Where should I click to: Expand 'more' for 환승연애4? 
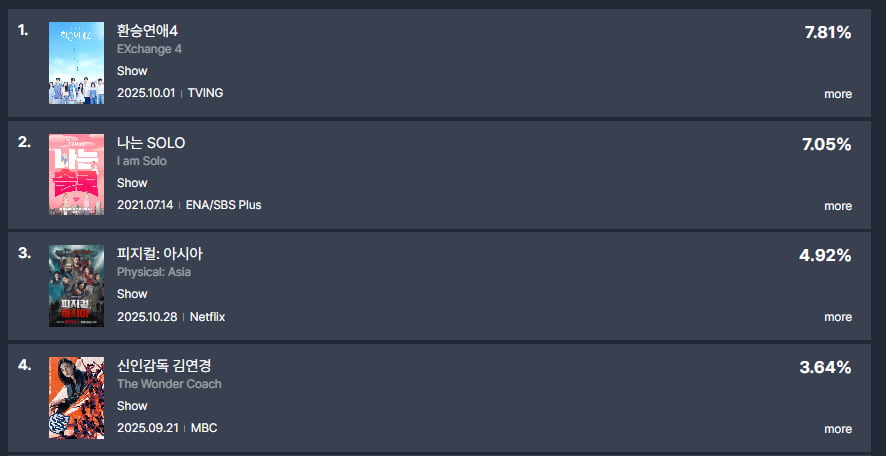pyautogui.click(x=838, y=94)
